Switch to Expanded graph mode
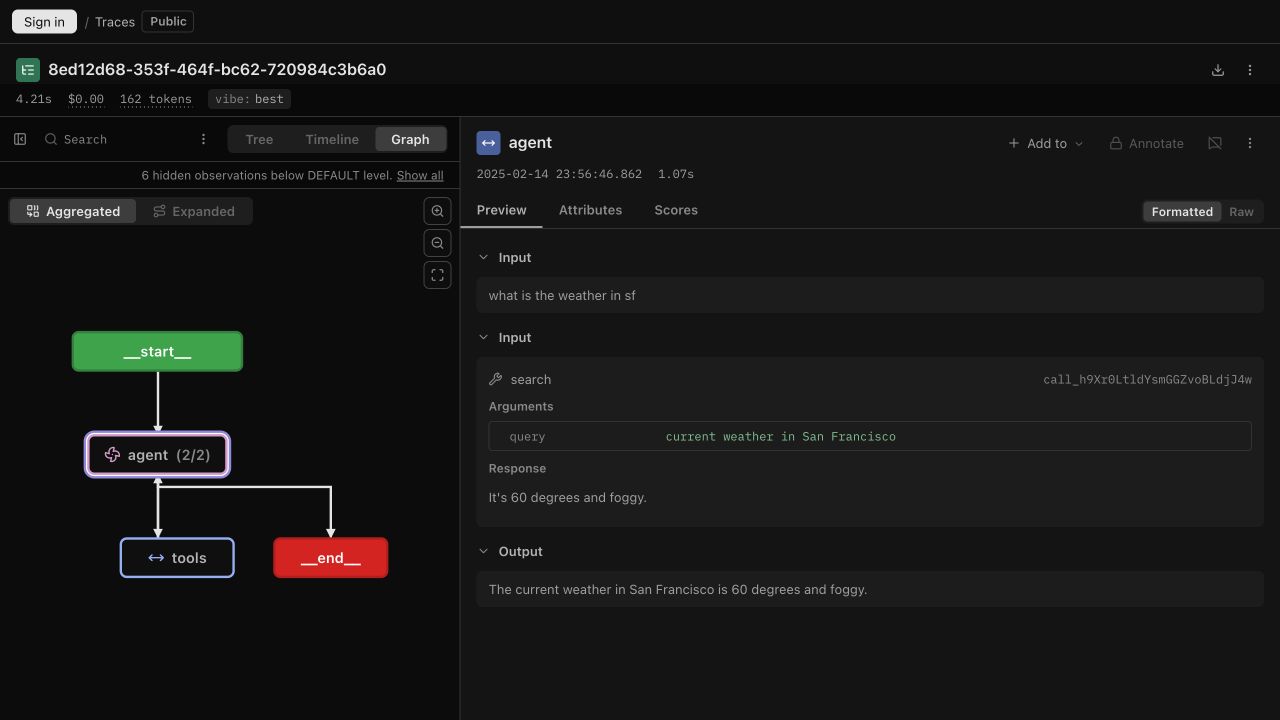1280x720 pixels. tap(194, 211)
